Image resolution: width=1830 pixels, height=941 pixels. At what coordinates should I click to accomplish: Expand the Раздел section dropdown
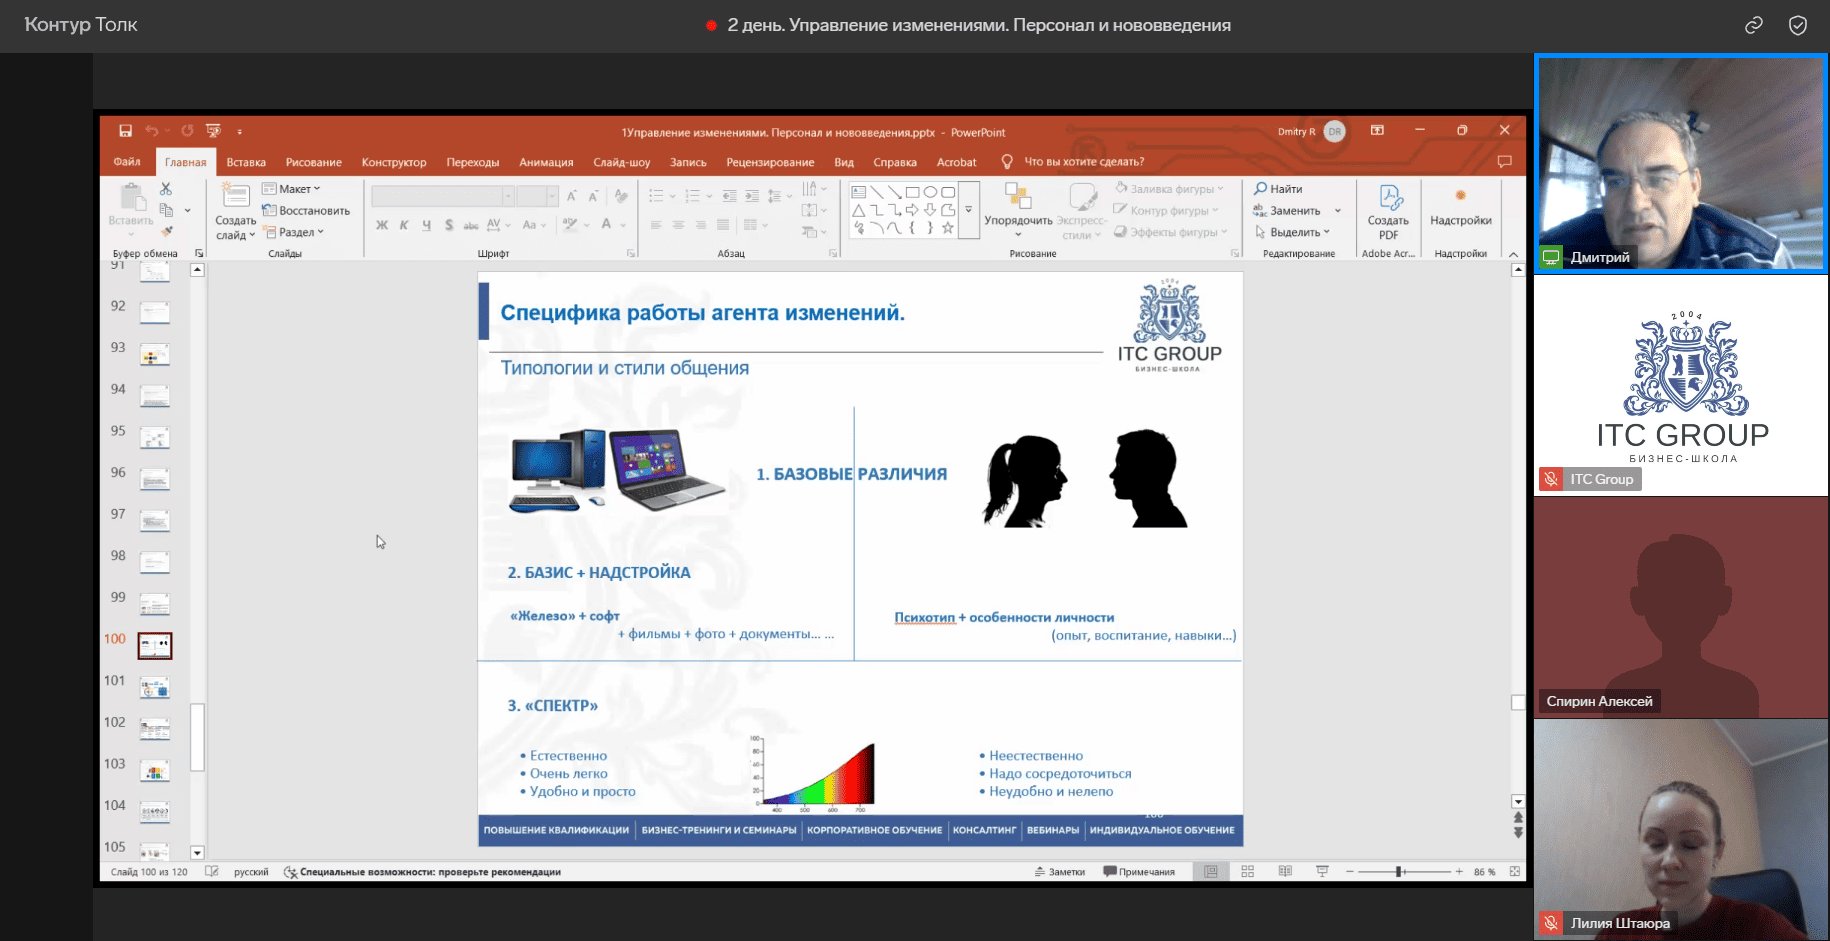pos(294,232)
